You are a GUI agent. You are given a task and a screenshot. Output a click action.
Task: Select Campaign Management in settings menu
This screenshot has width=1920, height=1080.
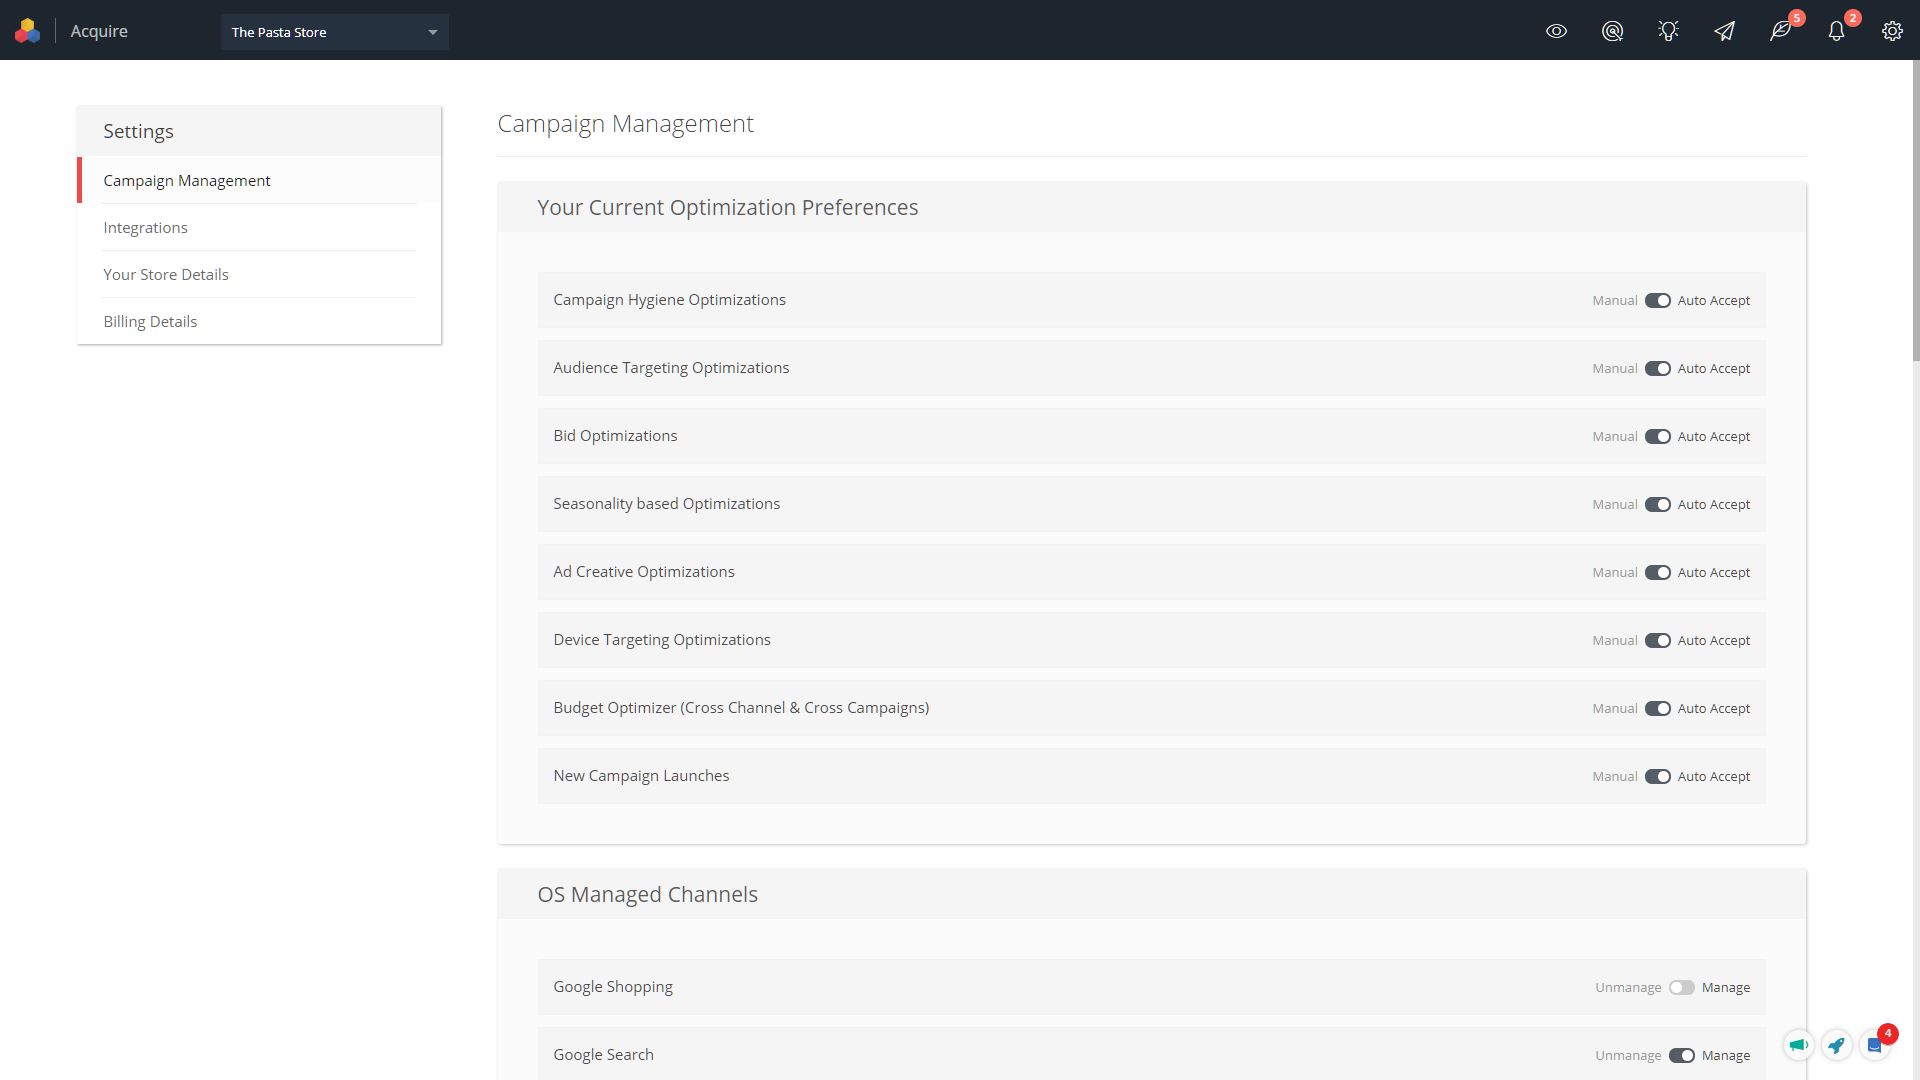pyautogui.click(x=259, y=180)
